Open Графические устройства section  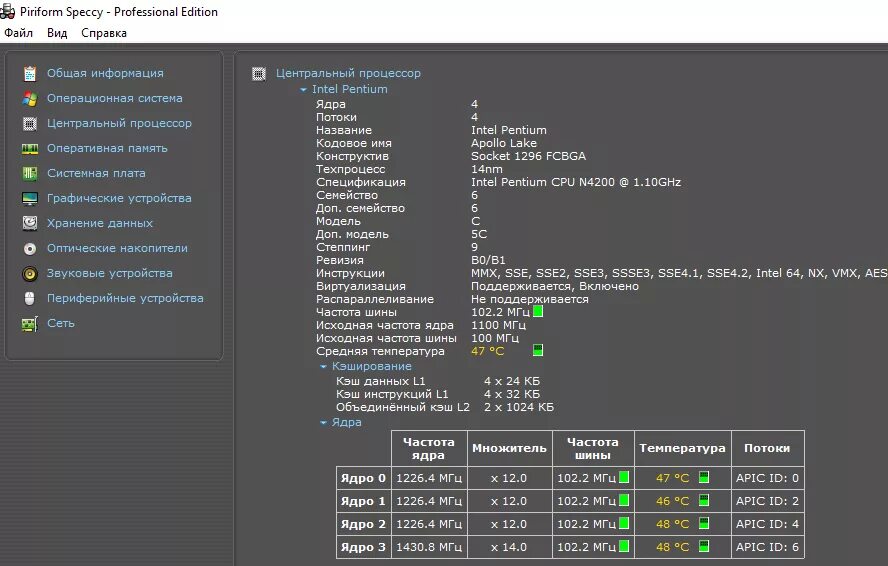coord(119,198)
